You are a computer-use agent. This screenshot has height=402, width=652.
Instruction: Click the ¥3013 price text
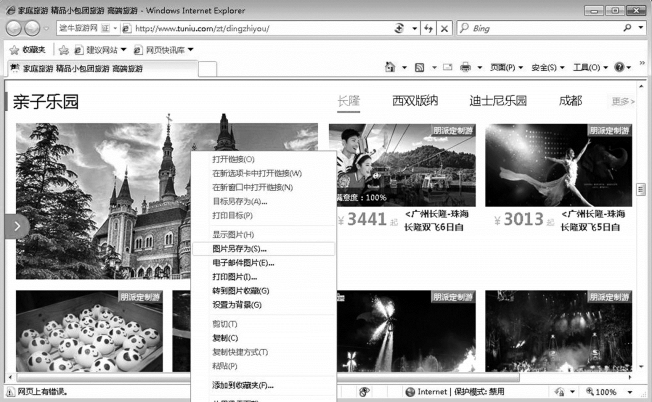519,219
